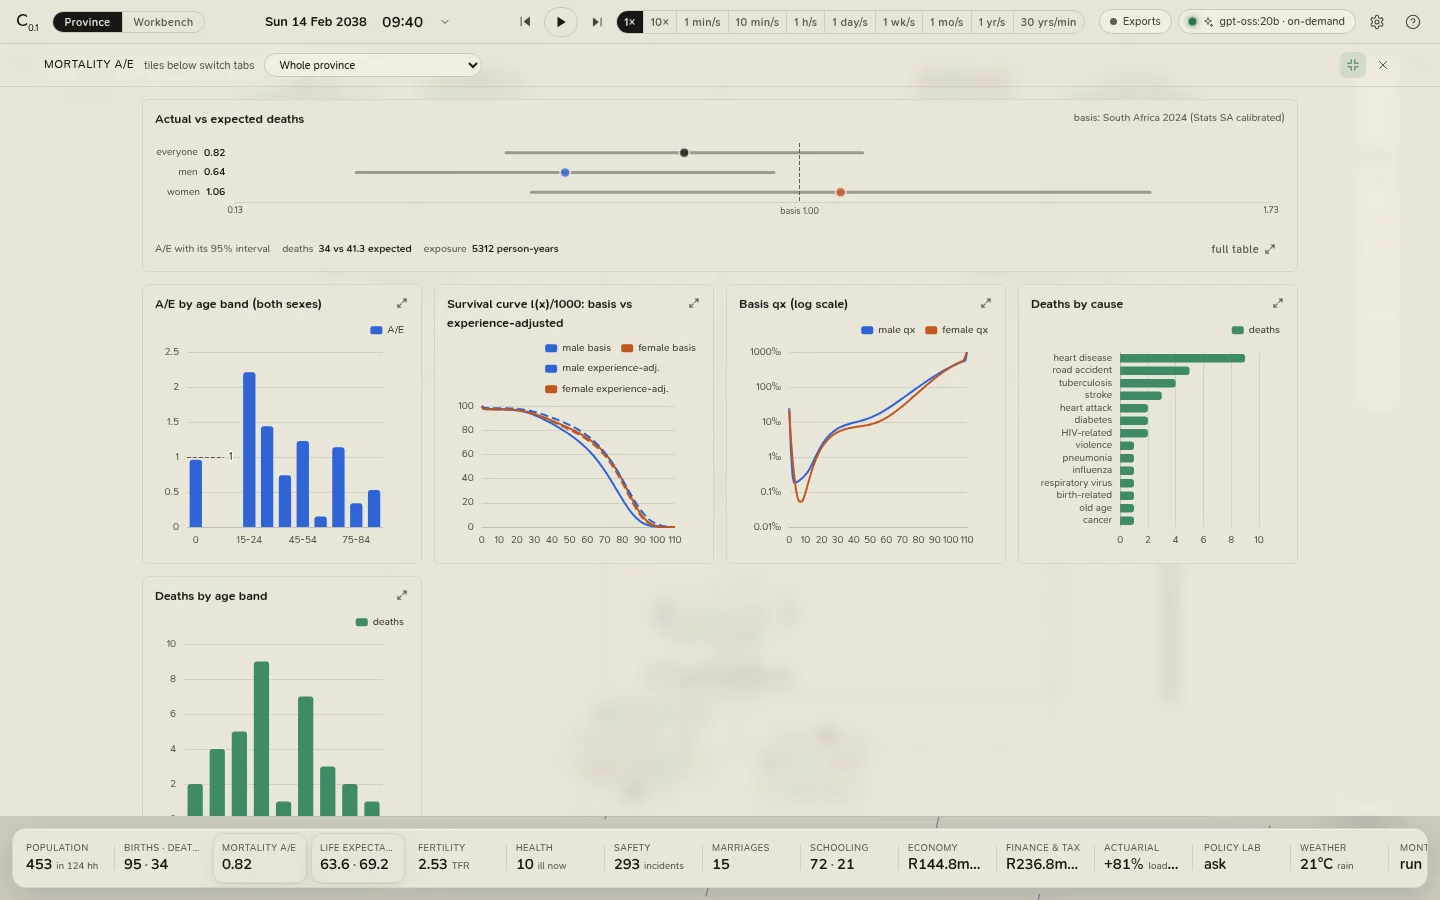This screenshot has height=900, width=1440.
Task: Close the Mortality A/E panel
Action: (1383, 65)
